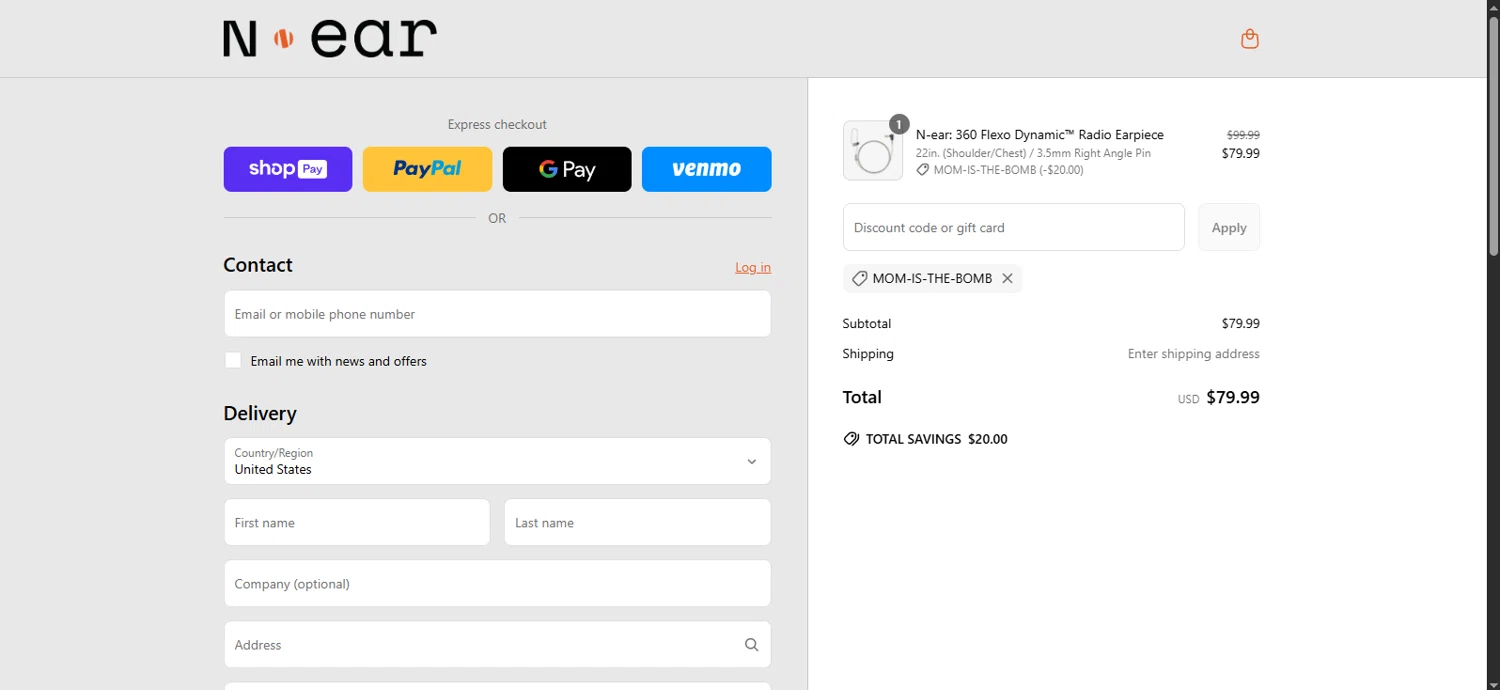Click into the Address field
This screenshot has width=1500, height=690.
click(x=497, y=644)
